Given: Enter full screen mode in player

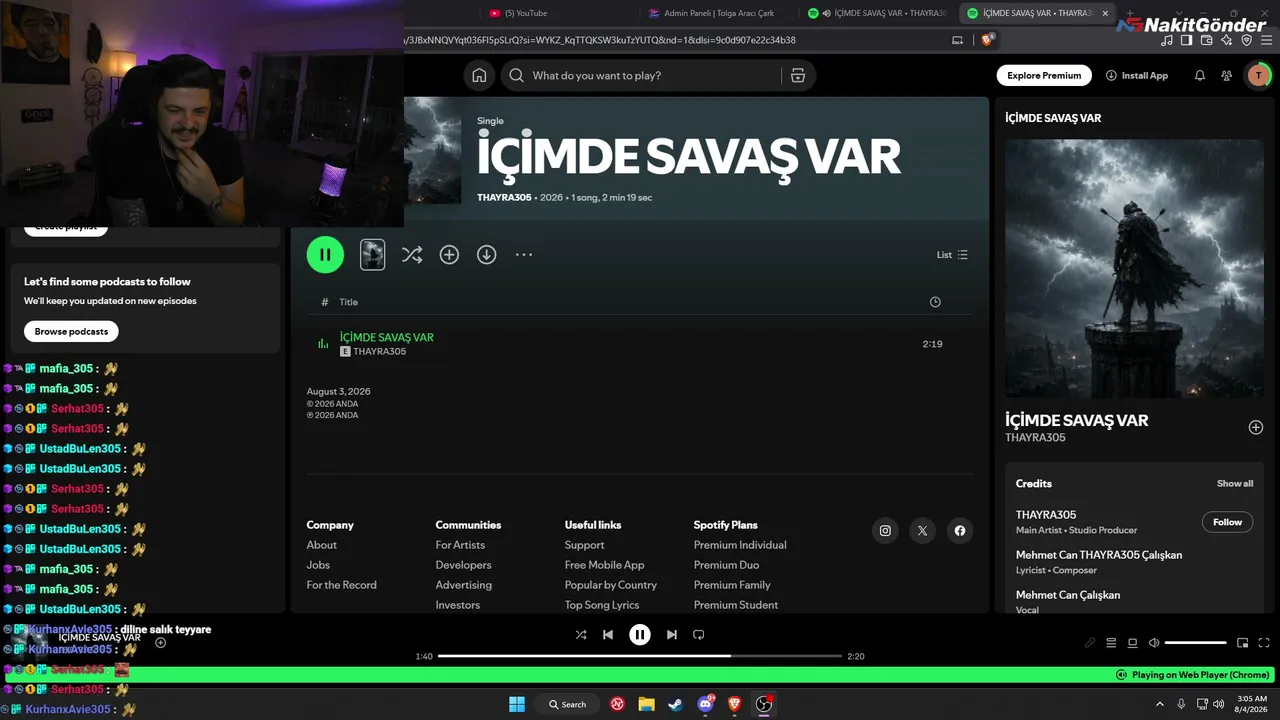Looking at the screenshot, I should pos(1264,643).
